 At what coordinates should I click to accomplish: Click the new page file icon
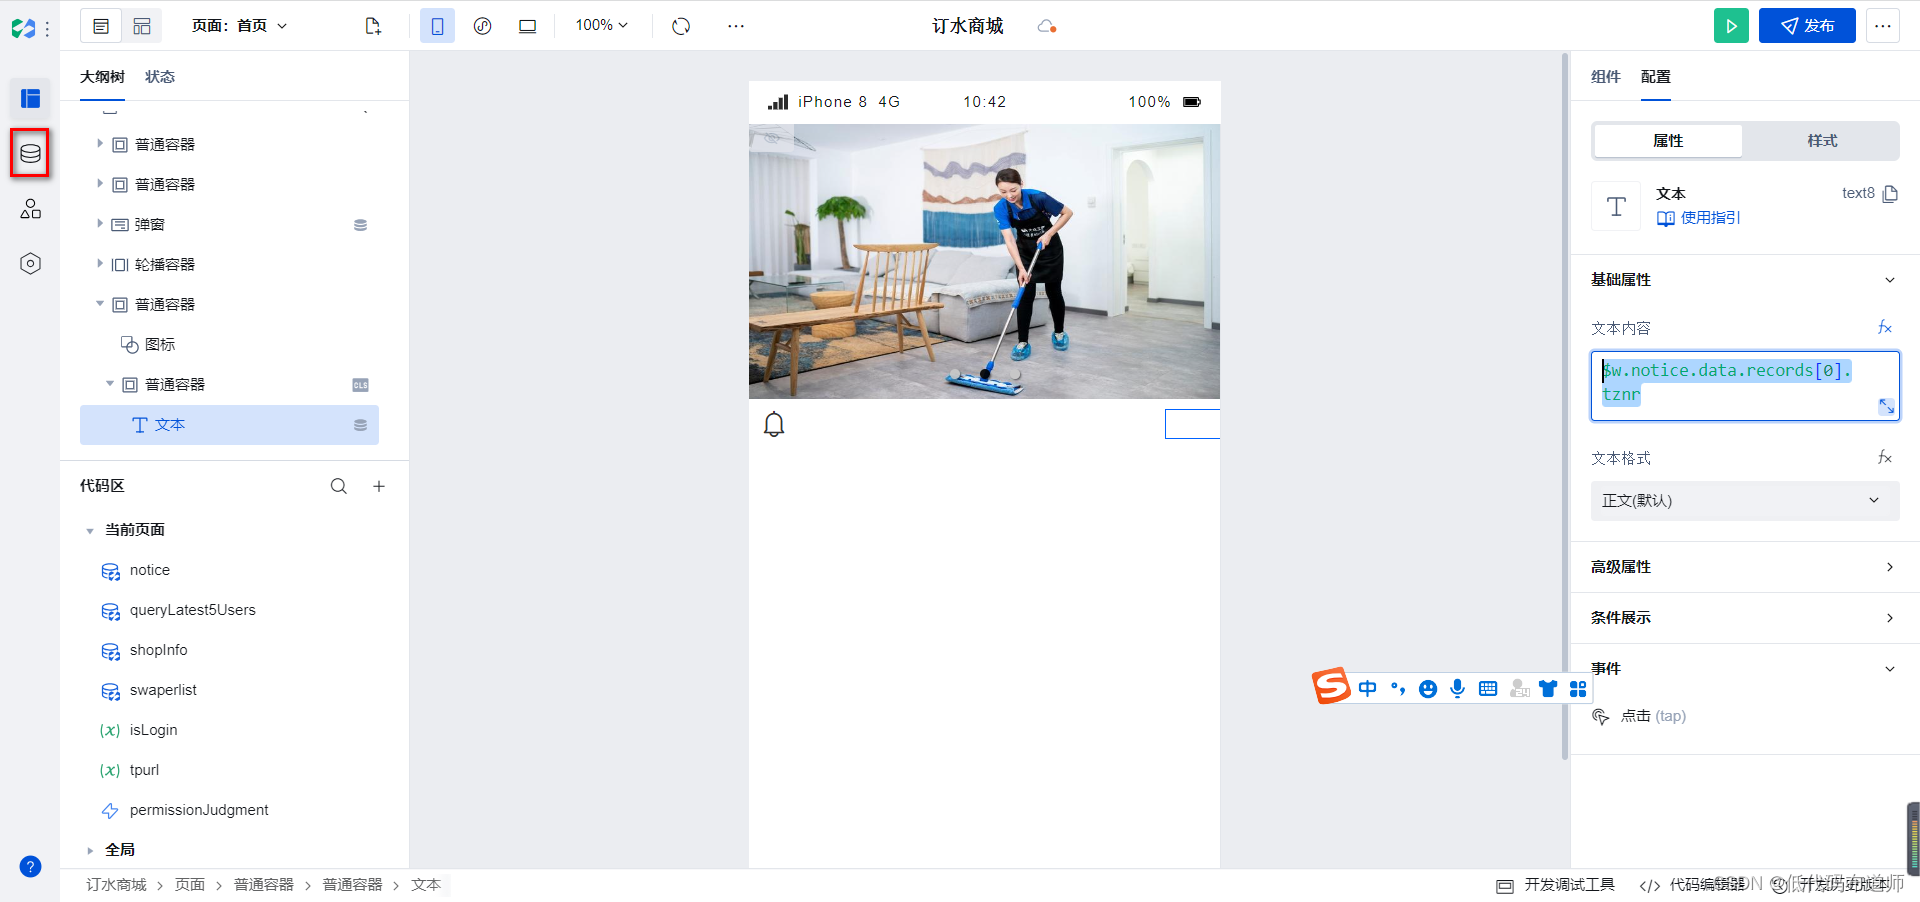373,26
